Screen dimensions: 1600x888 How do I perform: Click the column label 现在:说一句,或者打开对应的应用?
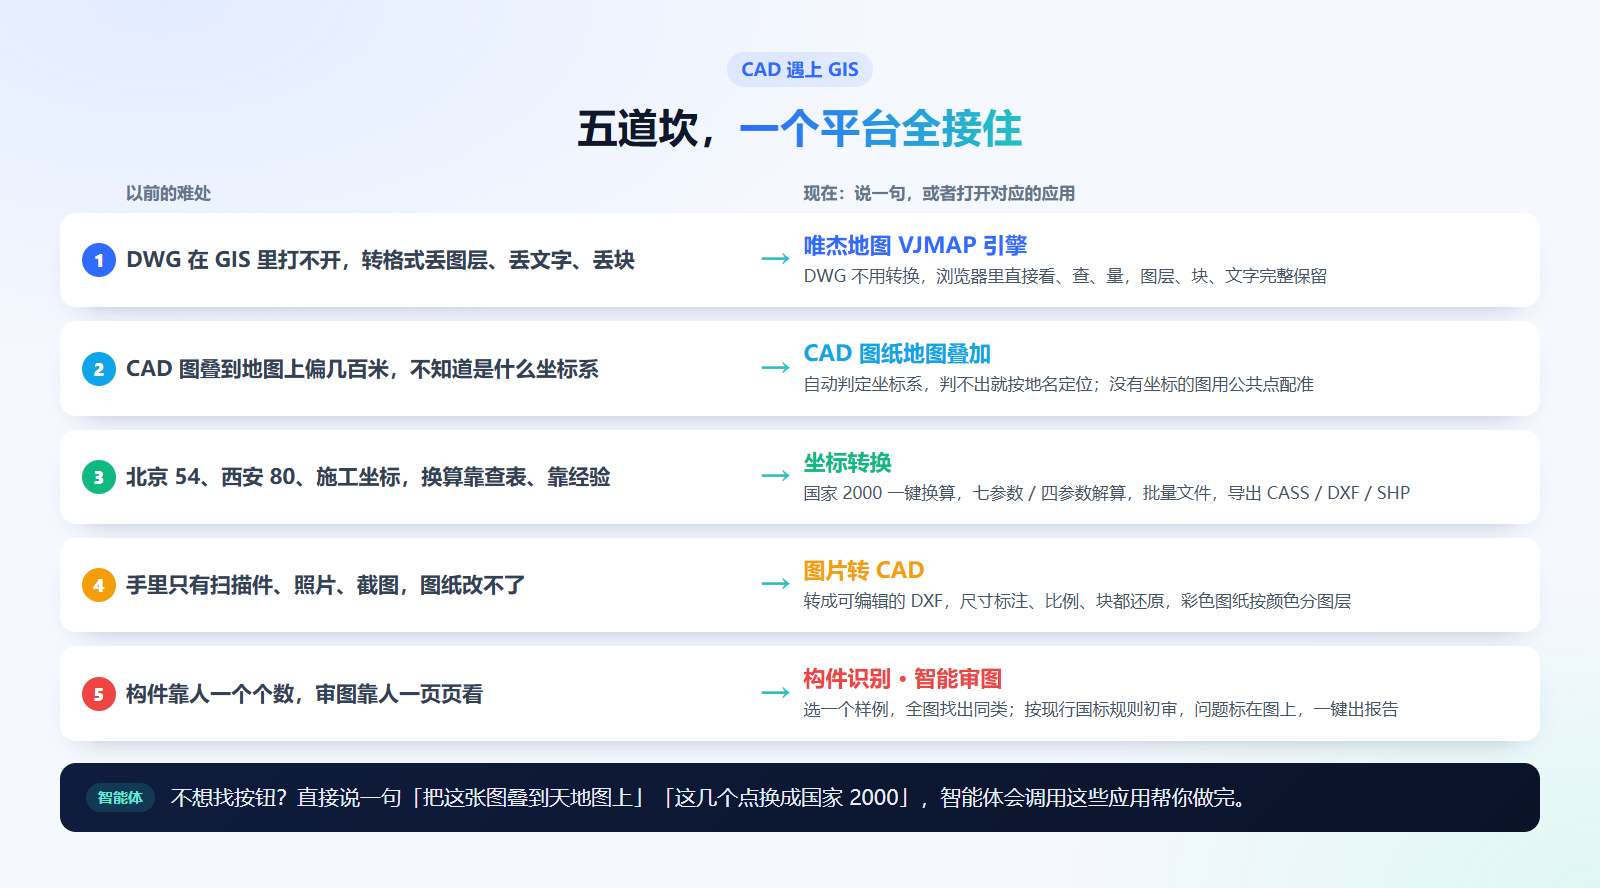click(939, 193)
